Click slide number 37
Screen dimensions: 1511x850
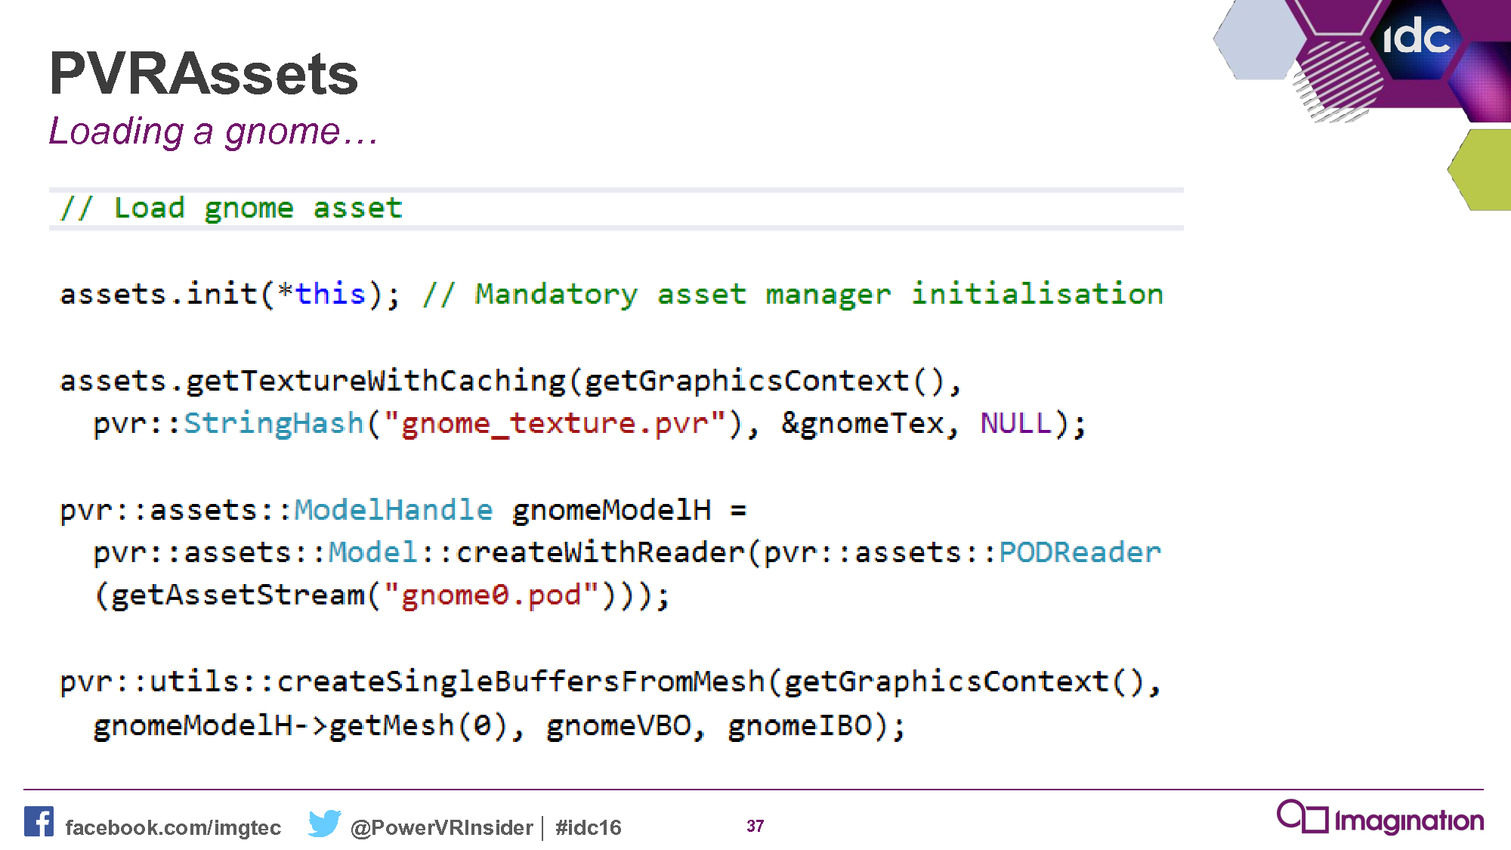point(755,826)
